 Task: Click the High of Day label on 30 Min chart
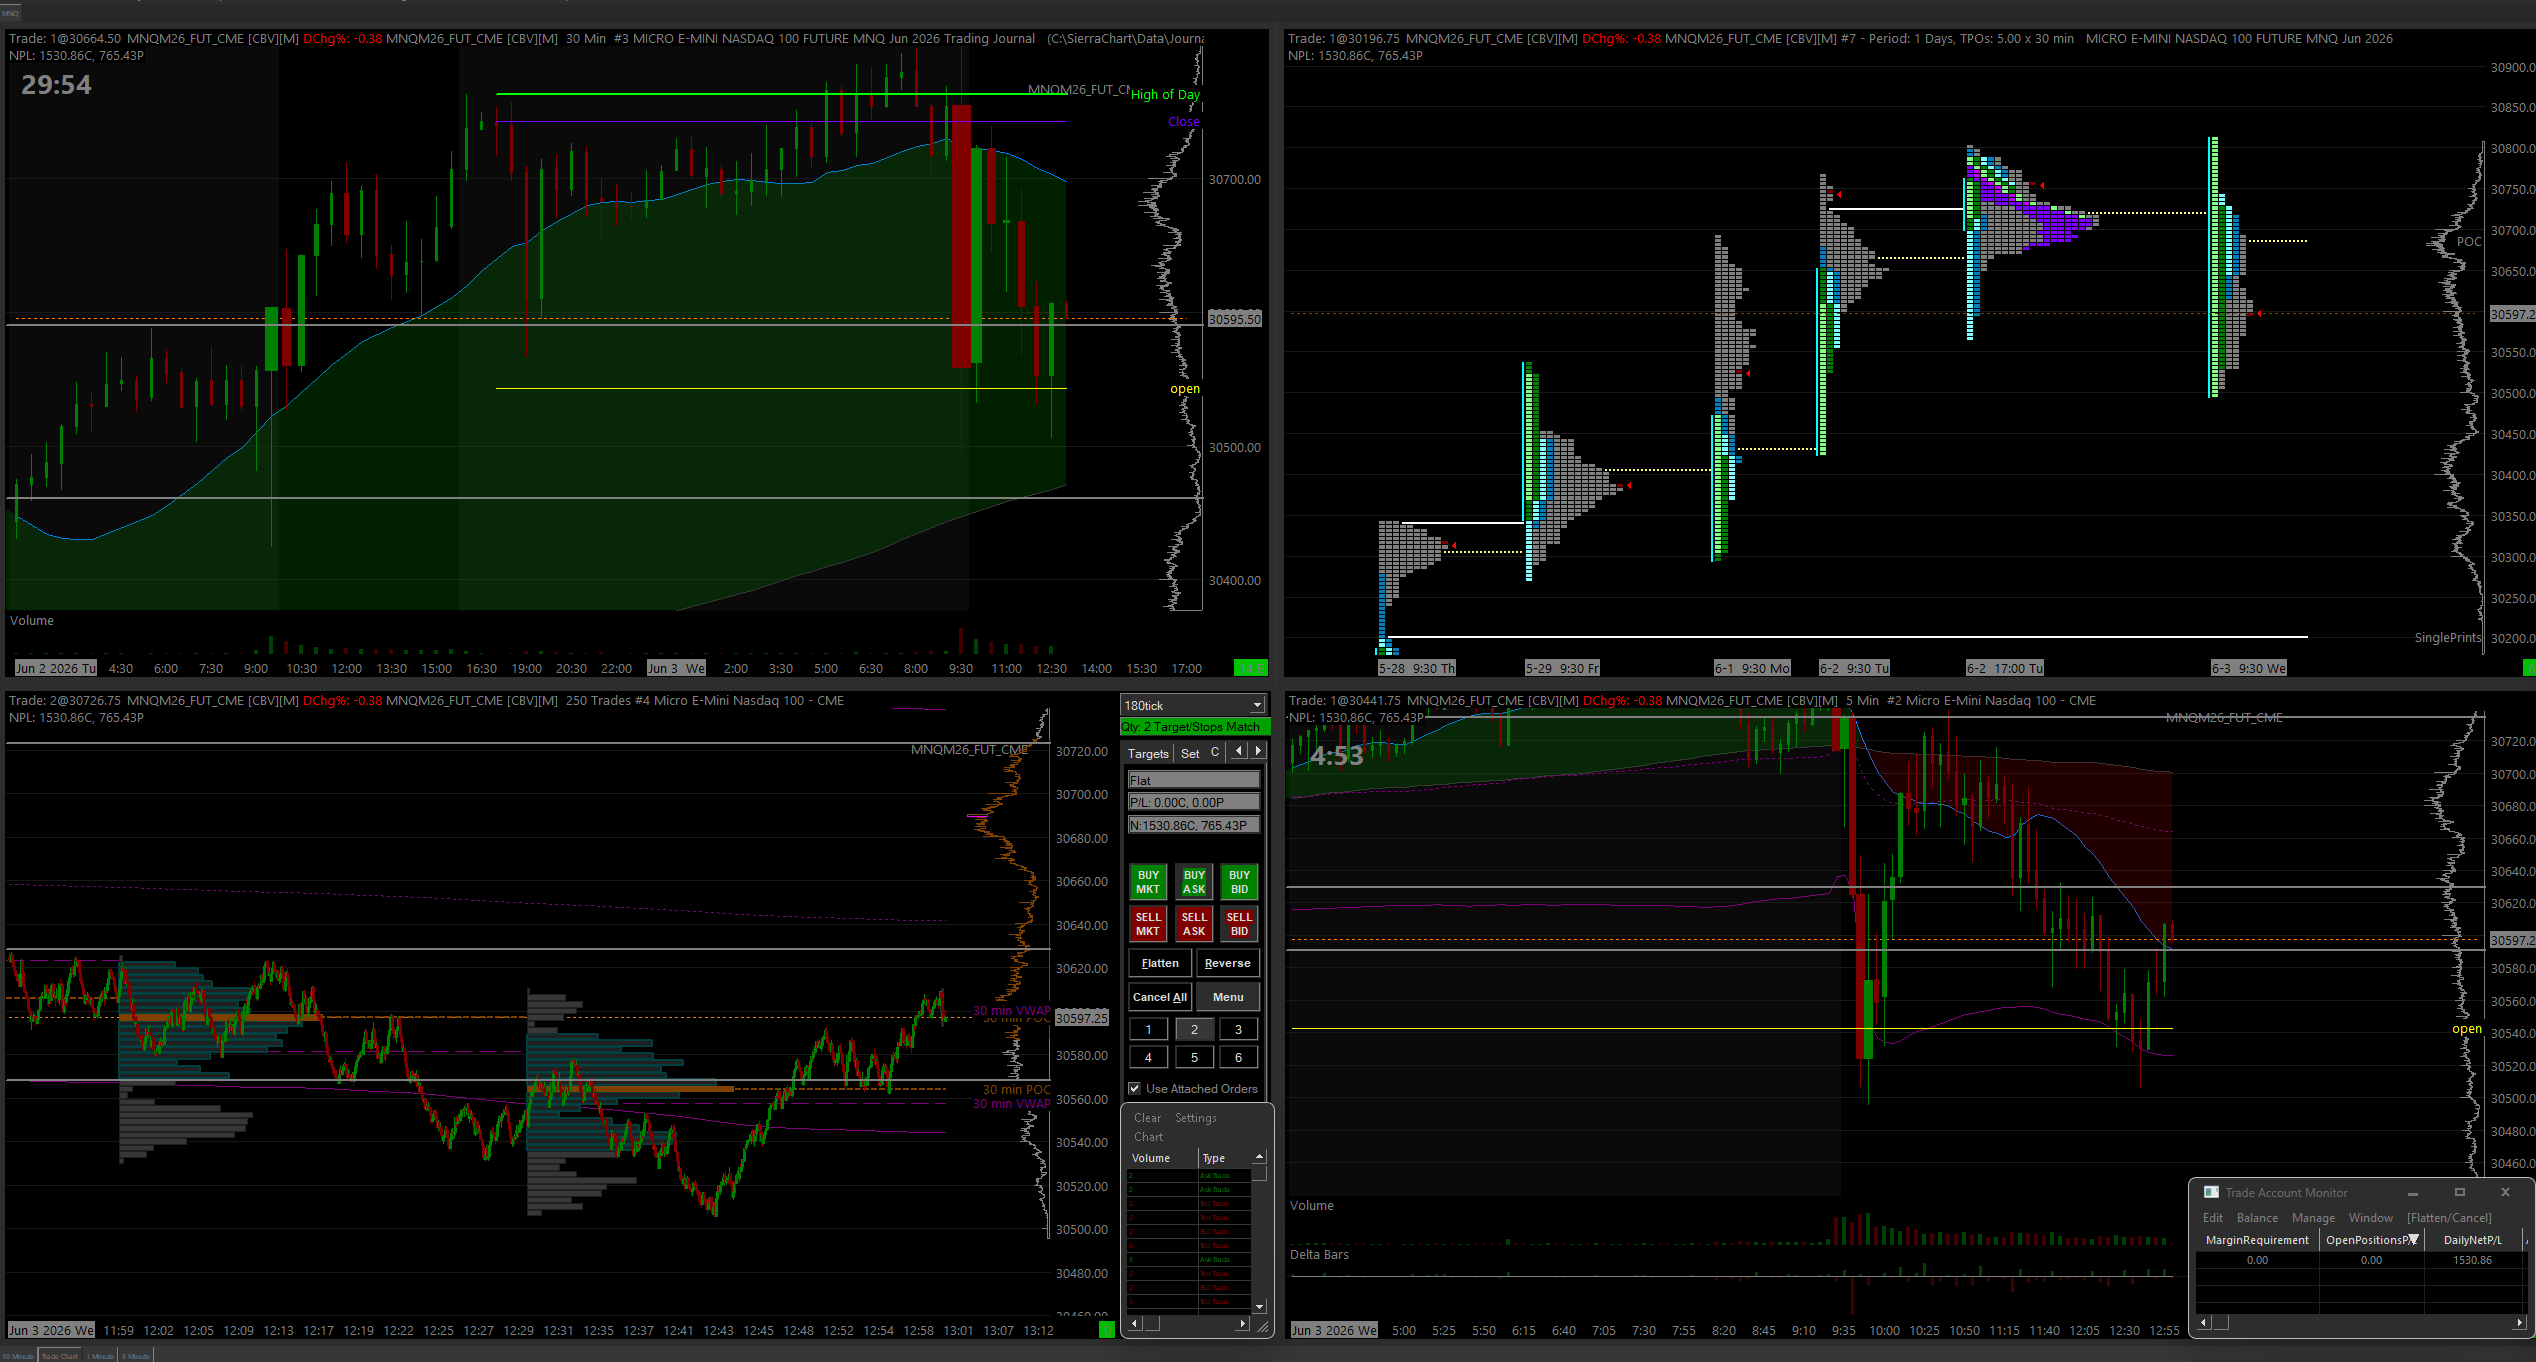click(x=1165, y=95)
